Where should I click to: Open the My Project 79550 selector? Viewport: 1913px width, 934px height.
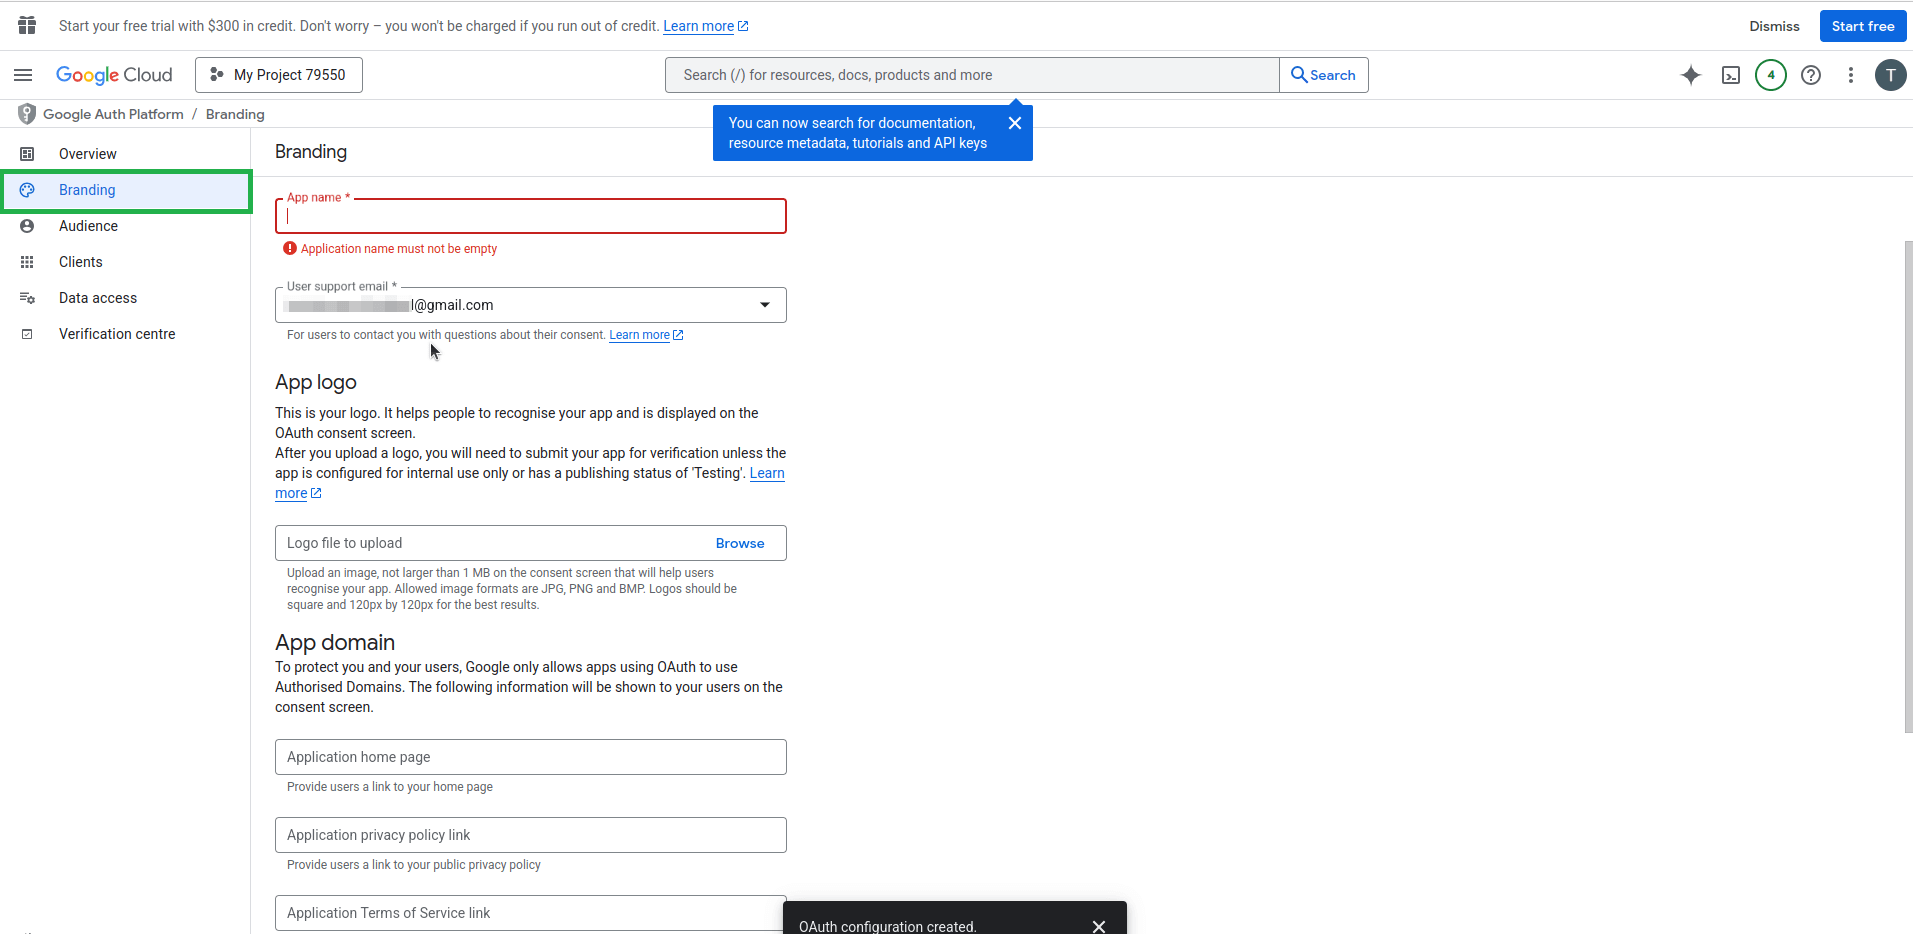[279, 75]
